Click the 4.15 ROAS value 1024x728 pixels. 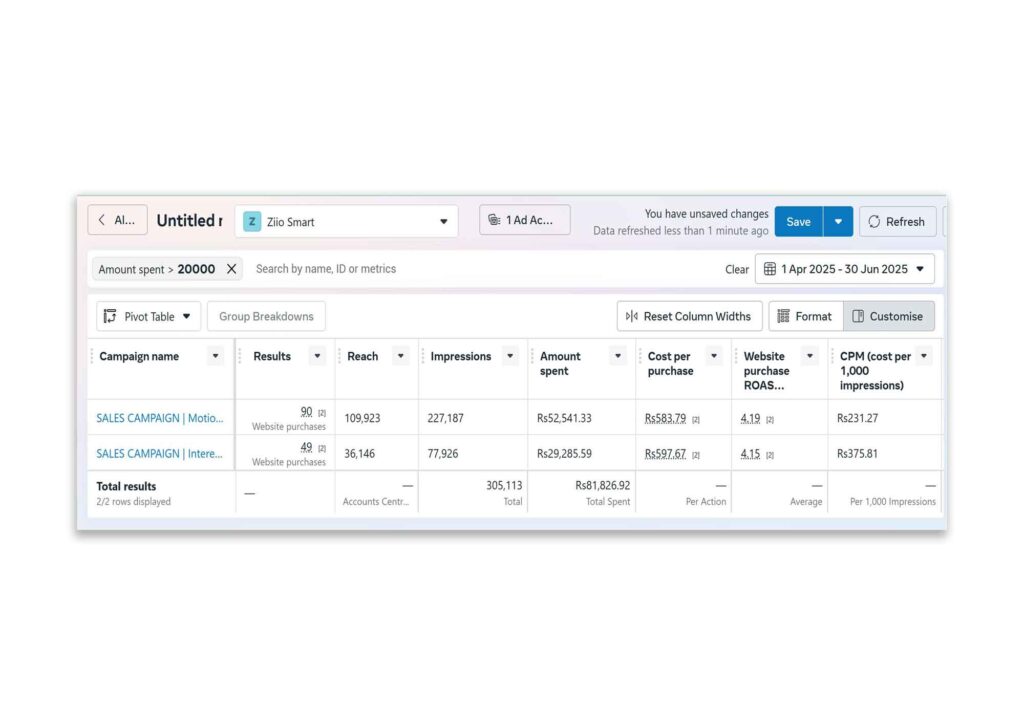pyautogui.click(x=750, y=453)
